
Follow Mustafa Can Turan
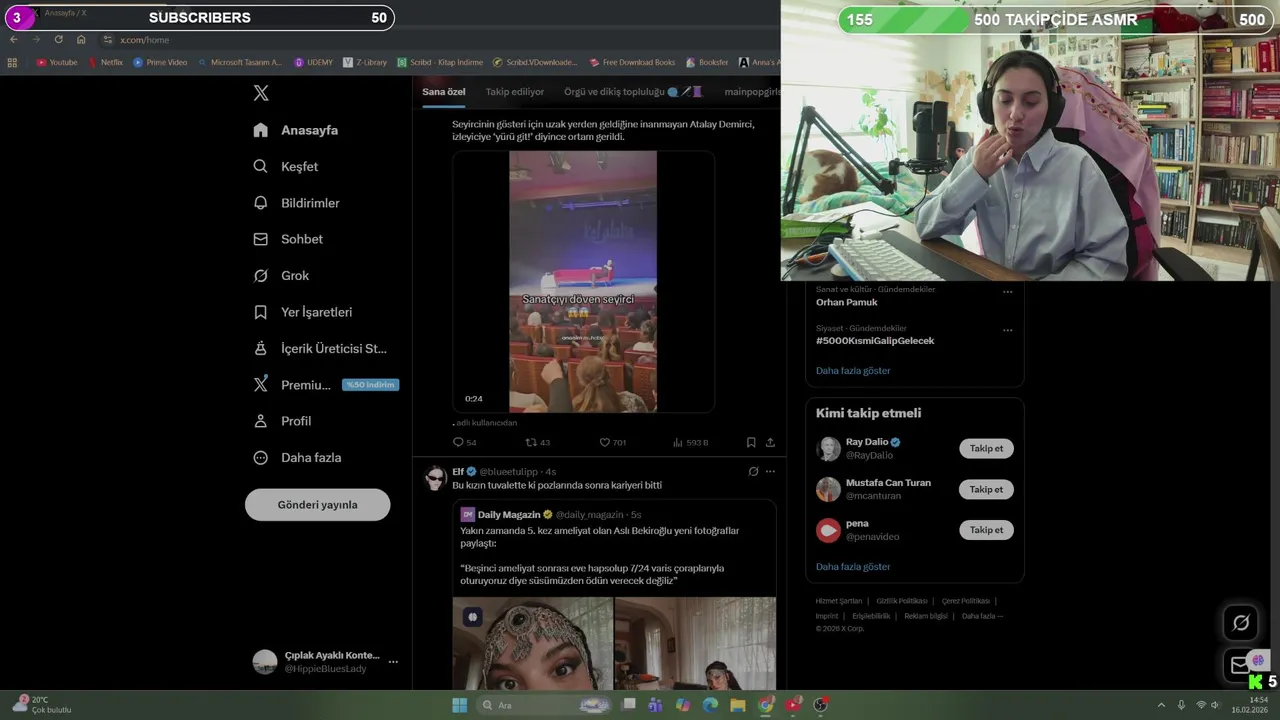[x=986, y=489]
